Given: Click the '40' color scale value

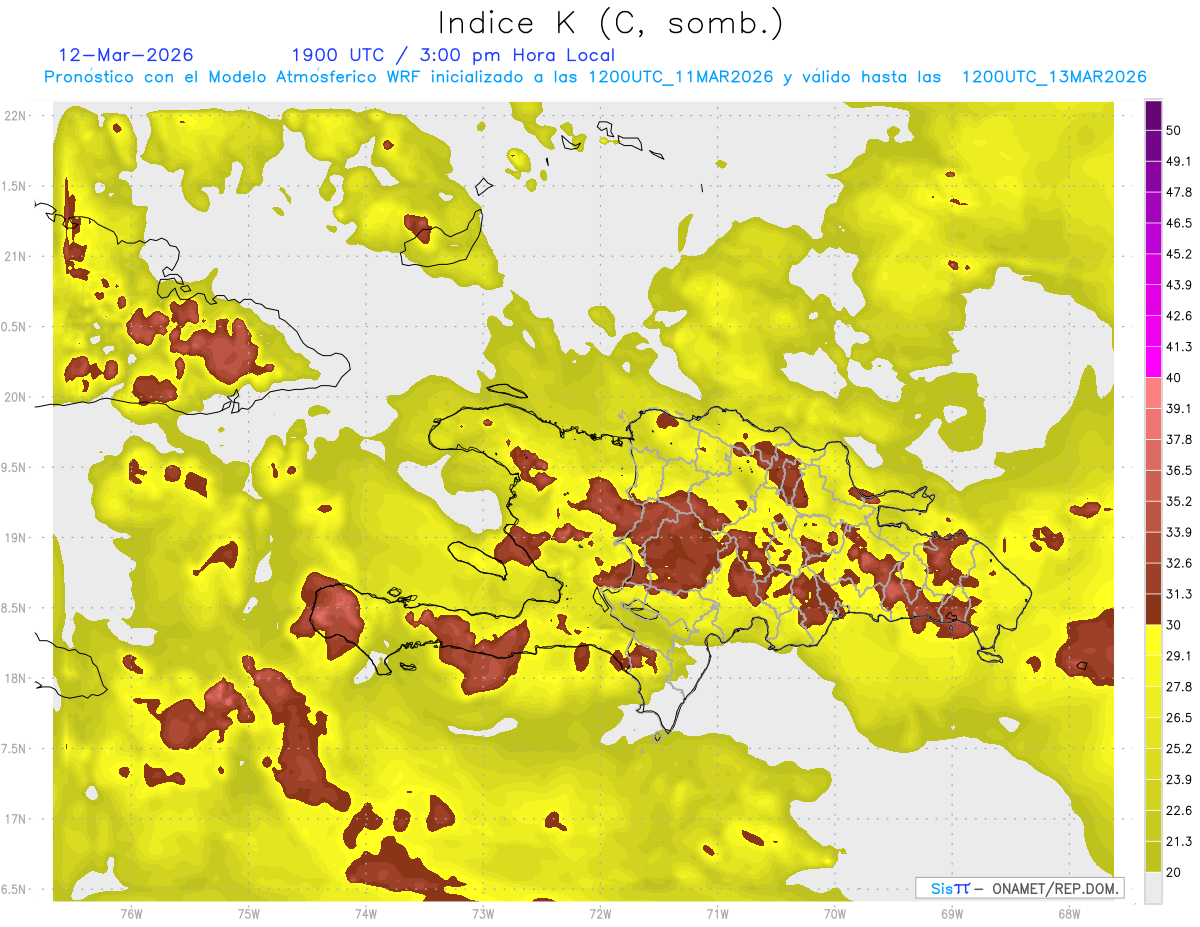Looking at the screenshot, I should 1174,378.
